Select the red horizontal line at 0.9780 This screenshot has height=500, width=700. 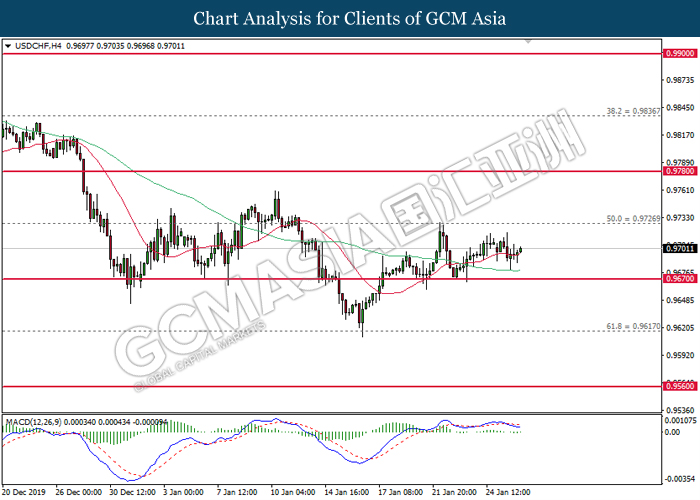pyautogui.click(x=330, y=171)
